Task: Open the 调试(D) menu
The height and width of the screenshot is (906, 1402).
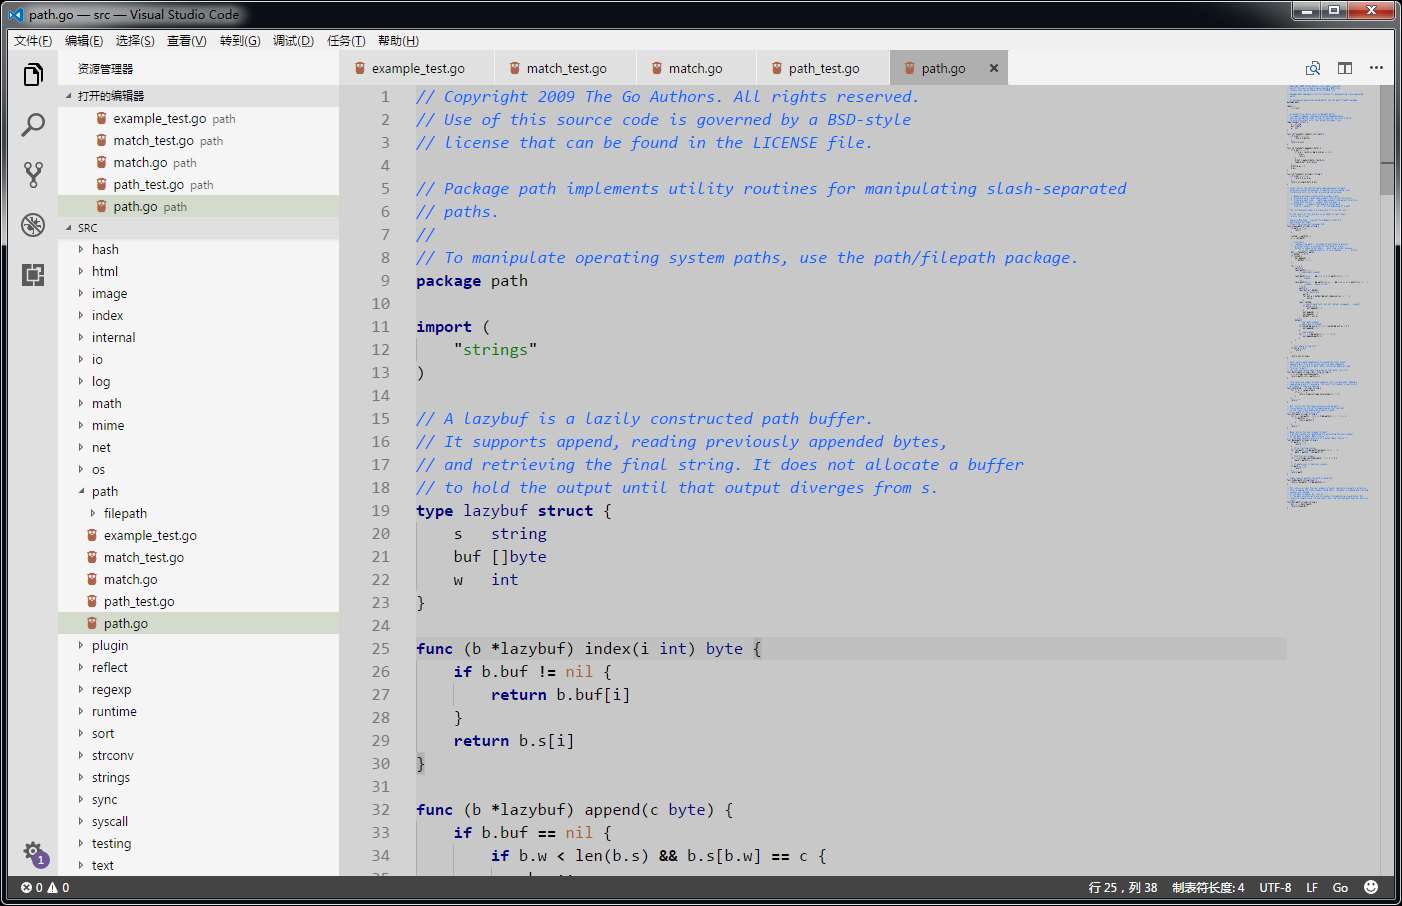Action: pos(292,40)
